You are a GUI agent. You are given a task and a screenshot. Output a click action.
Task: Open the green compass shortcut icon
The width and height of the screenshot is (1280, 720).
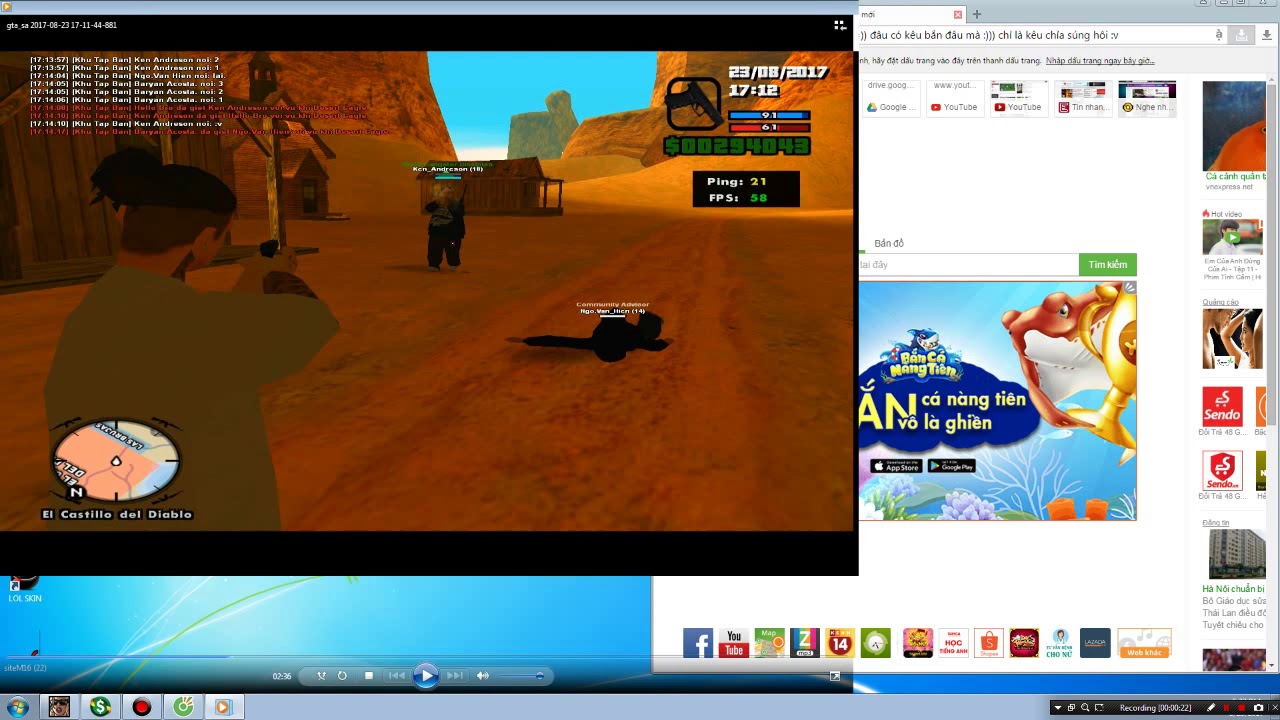(x=876, y=643)
